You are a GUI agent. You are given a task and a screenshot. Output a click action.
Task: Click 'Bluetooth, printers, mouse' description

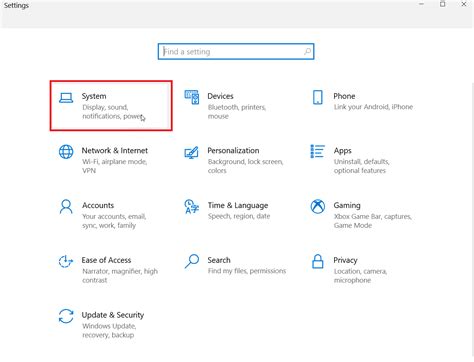click(x=237, y=112)
